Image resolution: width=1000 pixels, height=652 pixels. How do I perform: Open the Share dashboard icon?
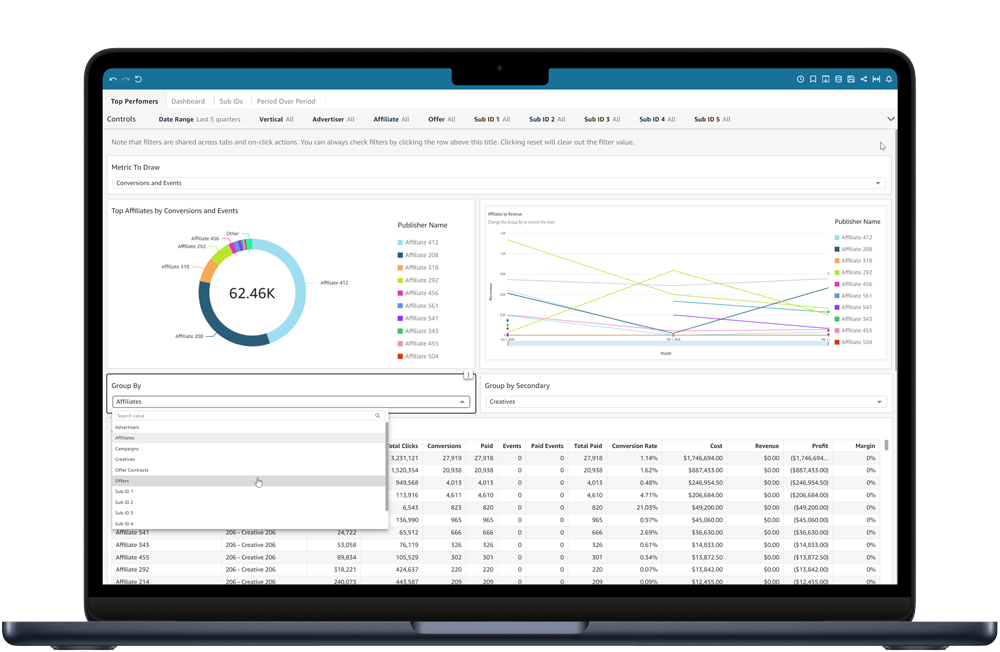click(x=863, y=78)
